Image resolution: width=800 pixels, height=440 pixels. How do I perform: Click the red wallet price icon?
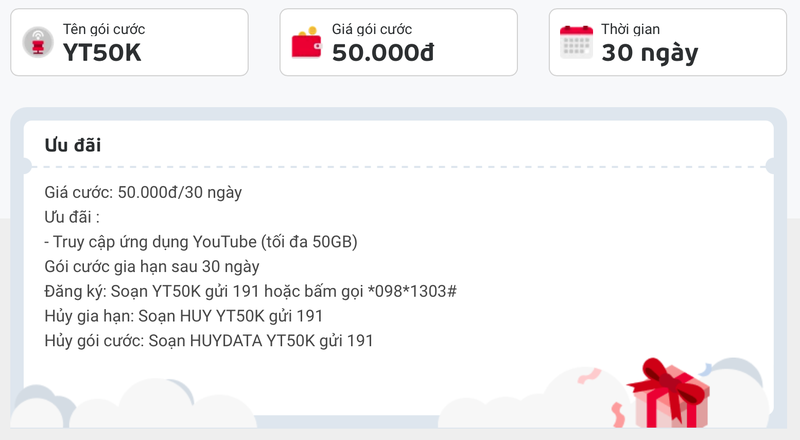(307, 42)
